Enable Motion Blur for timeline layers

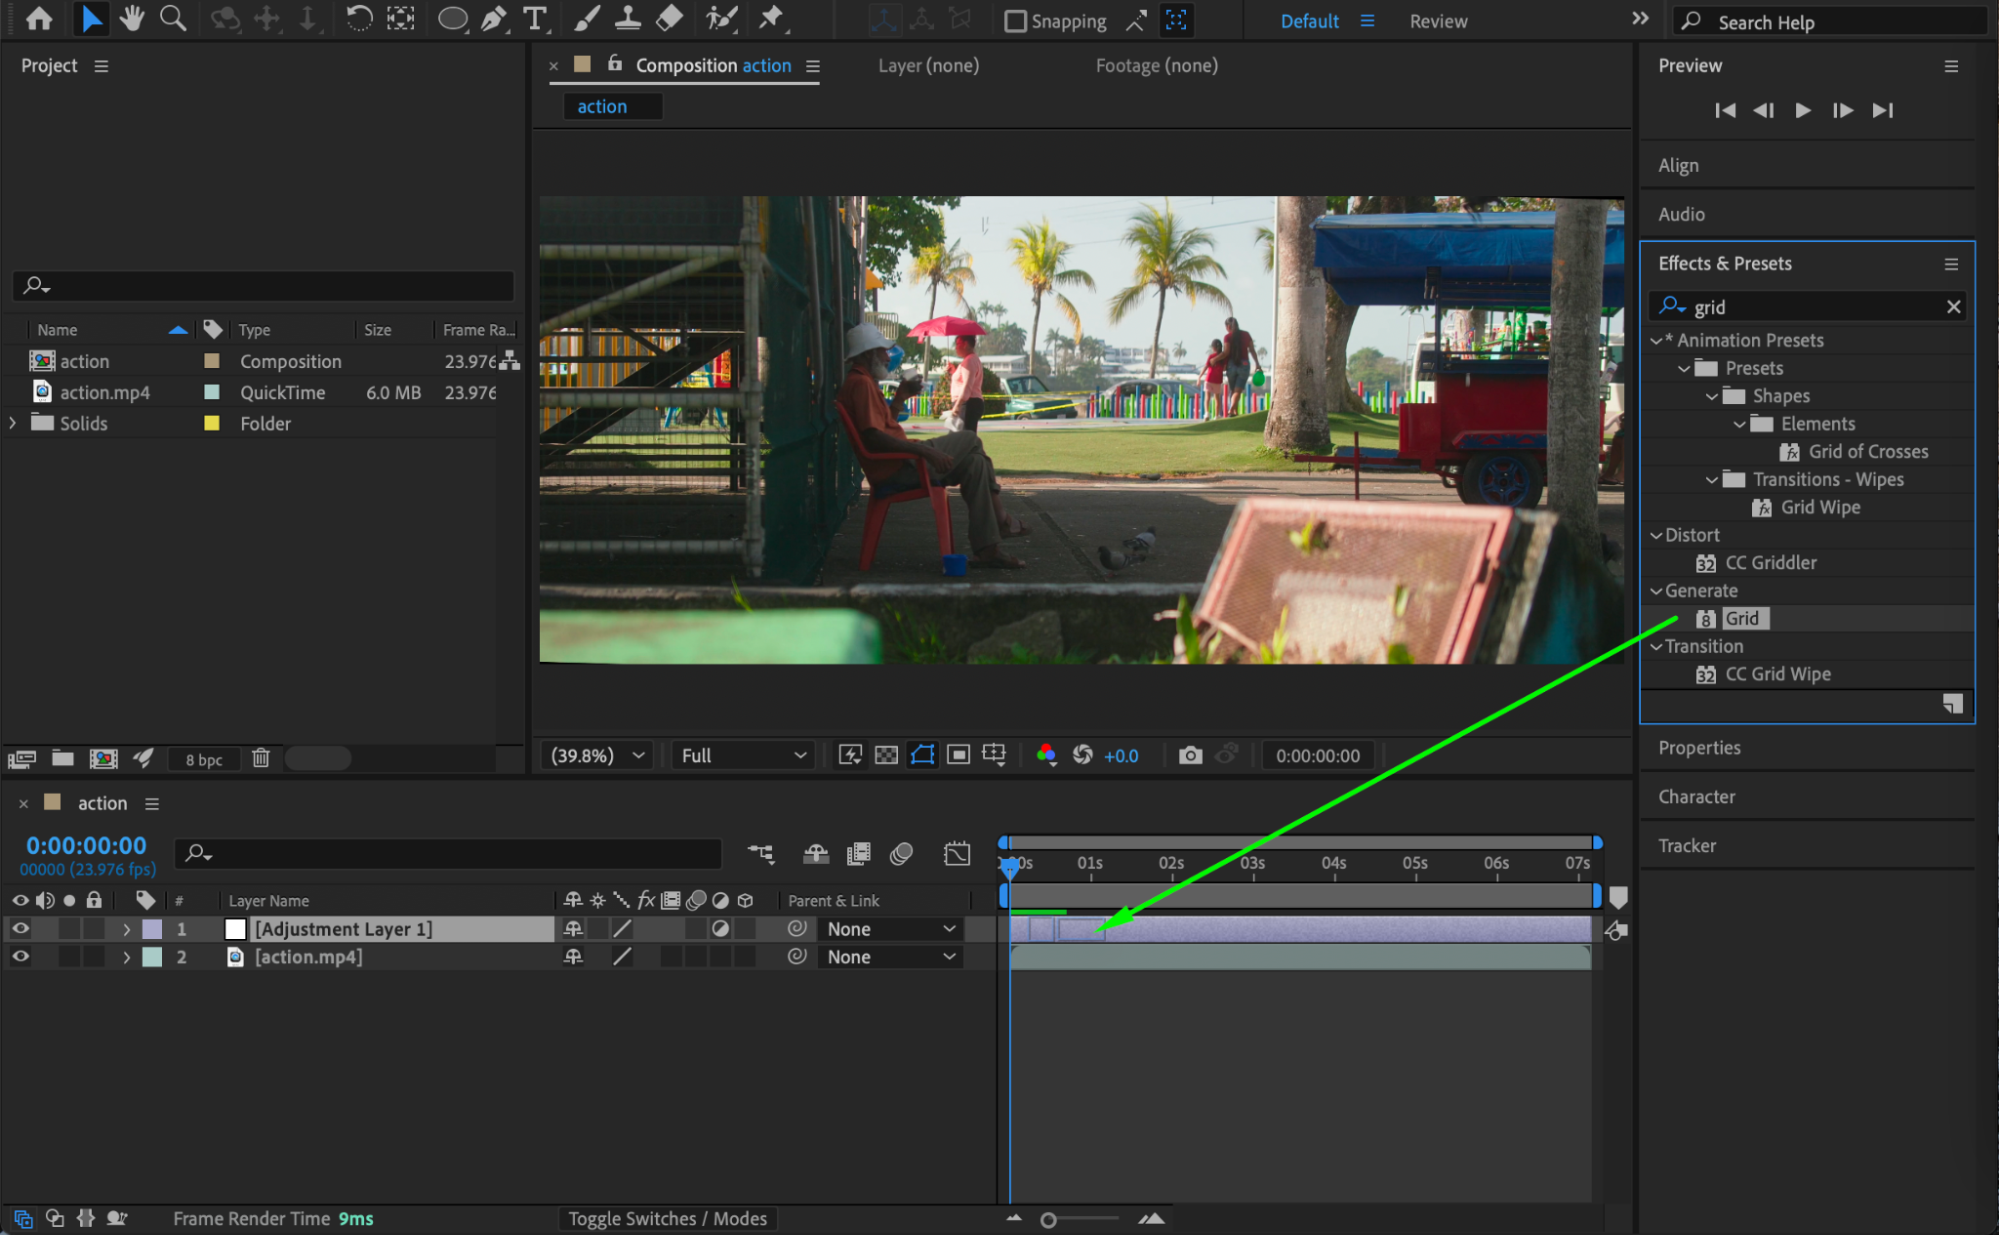901,853
